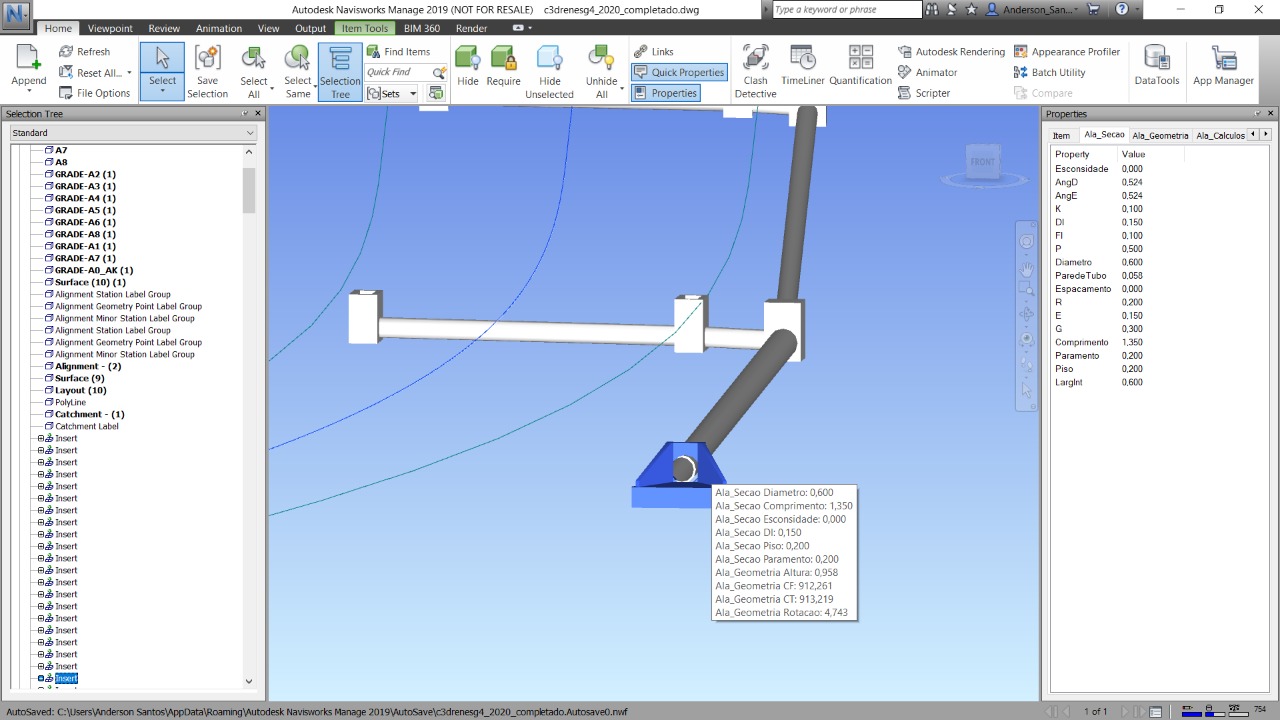Refresh the loaded model files
Viewport: 1280px width, 720px height.
tap(85, 51)
